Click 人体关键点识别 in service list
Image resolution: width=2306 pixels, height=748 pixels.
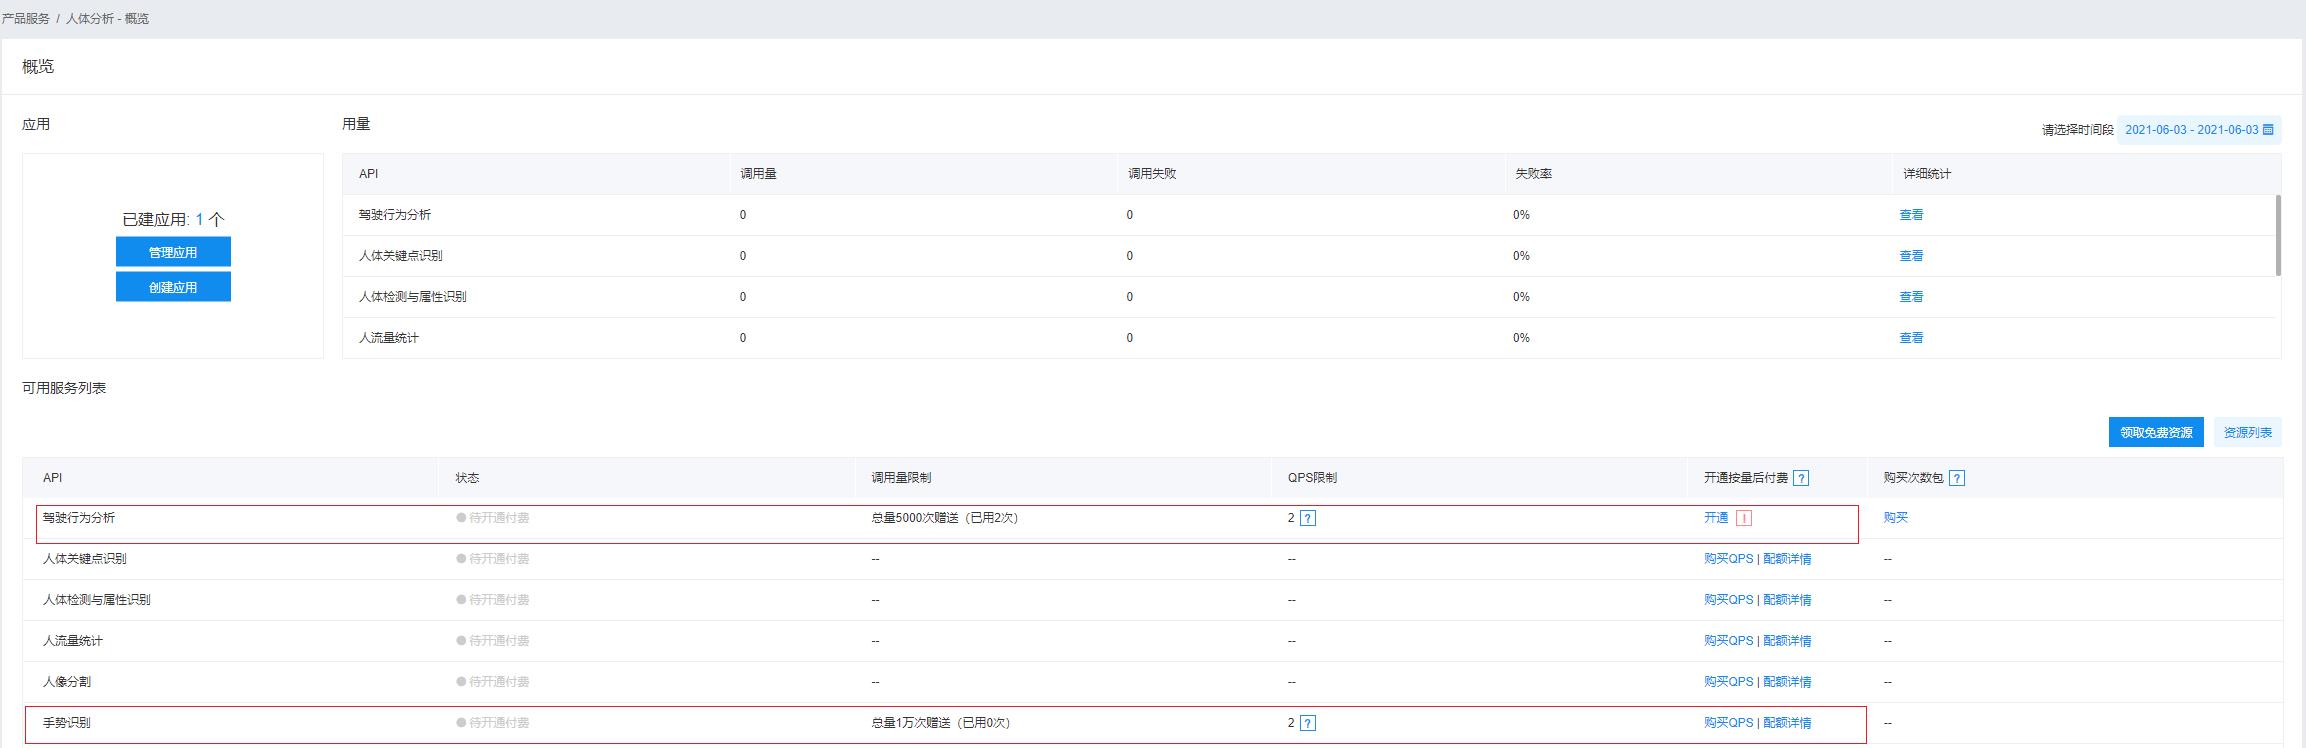tap(84, 559)
